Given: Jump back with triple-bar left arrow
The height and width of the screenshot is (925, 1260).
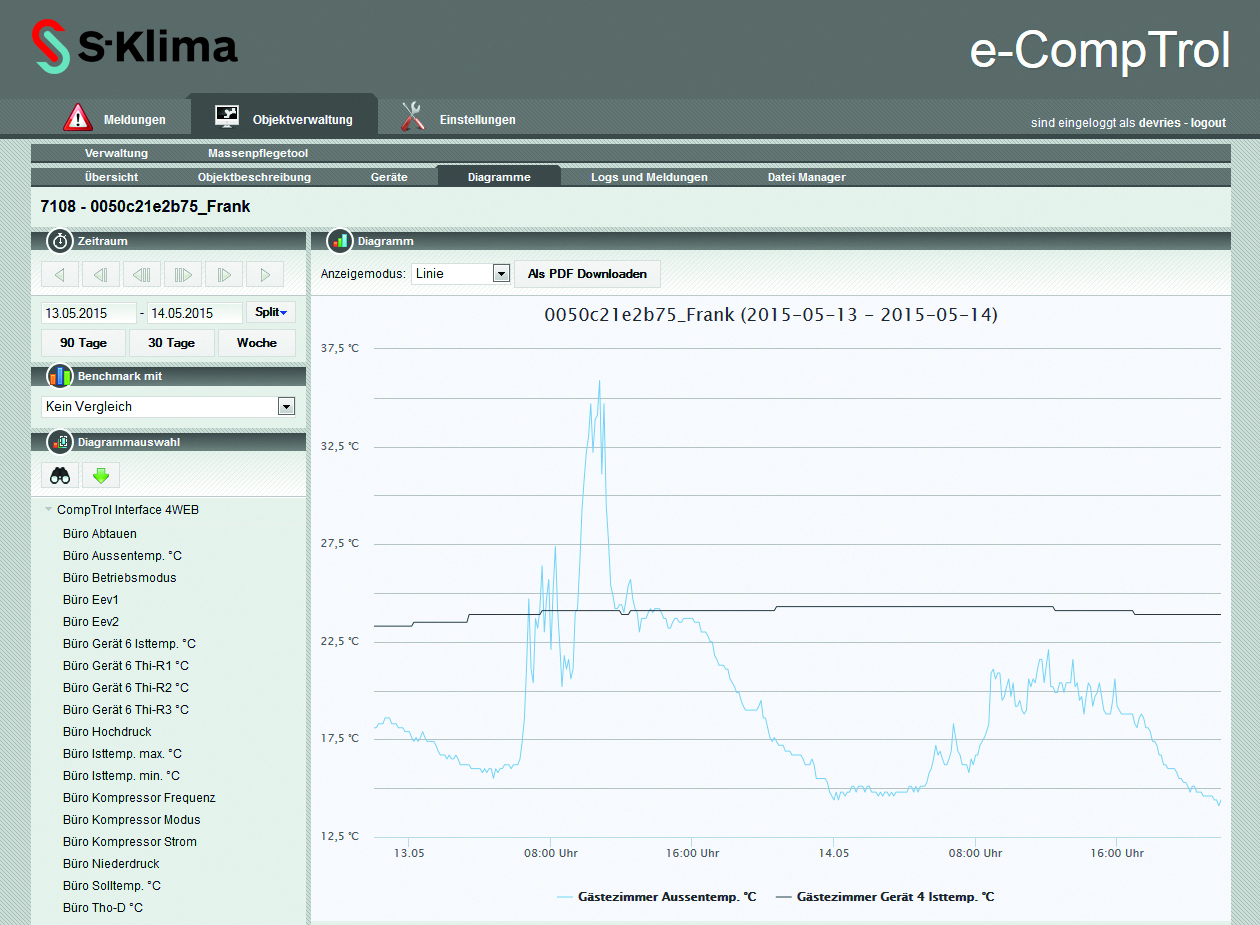Looking at the screenshot, I should point(142,275).
